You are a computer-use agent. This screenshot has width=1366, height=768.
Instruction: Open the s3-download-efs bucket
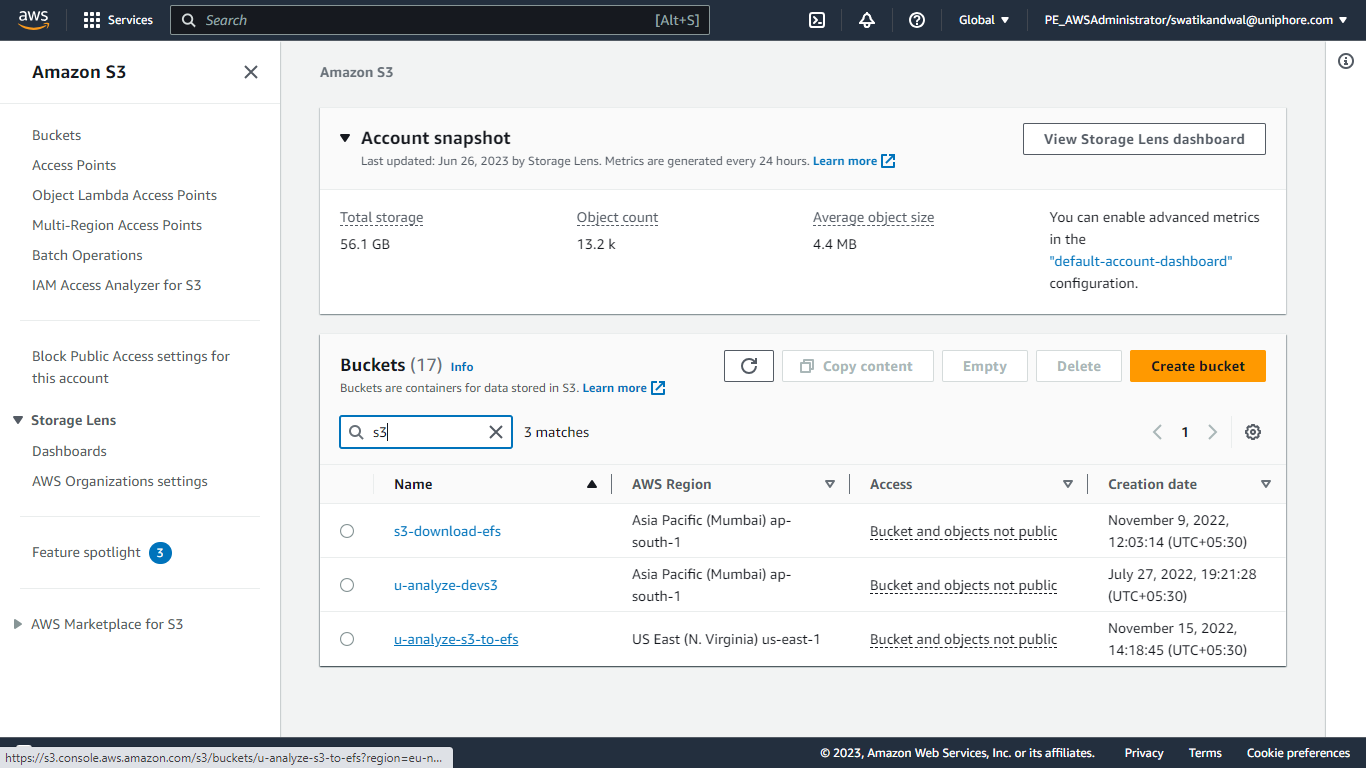tap(447, 531)
